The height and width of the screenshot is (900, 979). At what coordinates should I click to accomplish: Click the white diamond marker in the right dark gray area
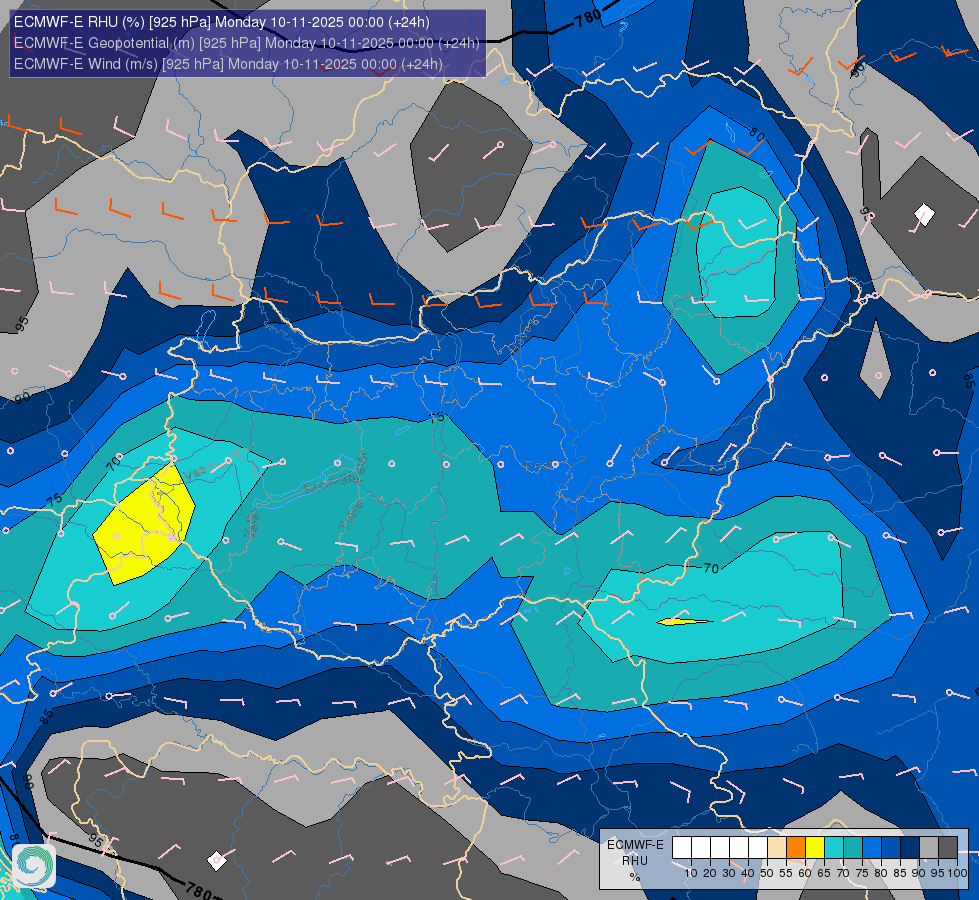(x=924, y=215)
